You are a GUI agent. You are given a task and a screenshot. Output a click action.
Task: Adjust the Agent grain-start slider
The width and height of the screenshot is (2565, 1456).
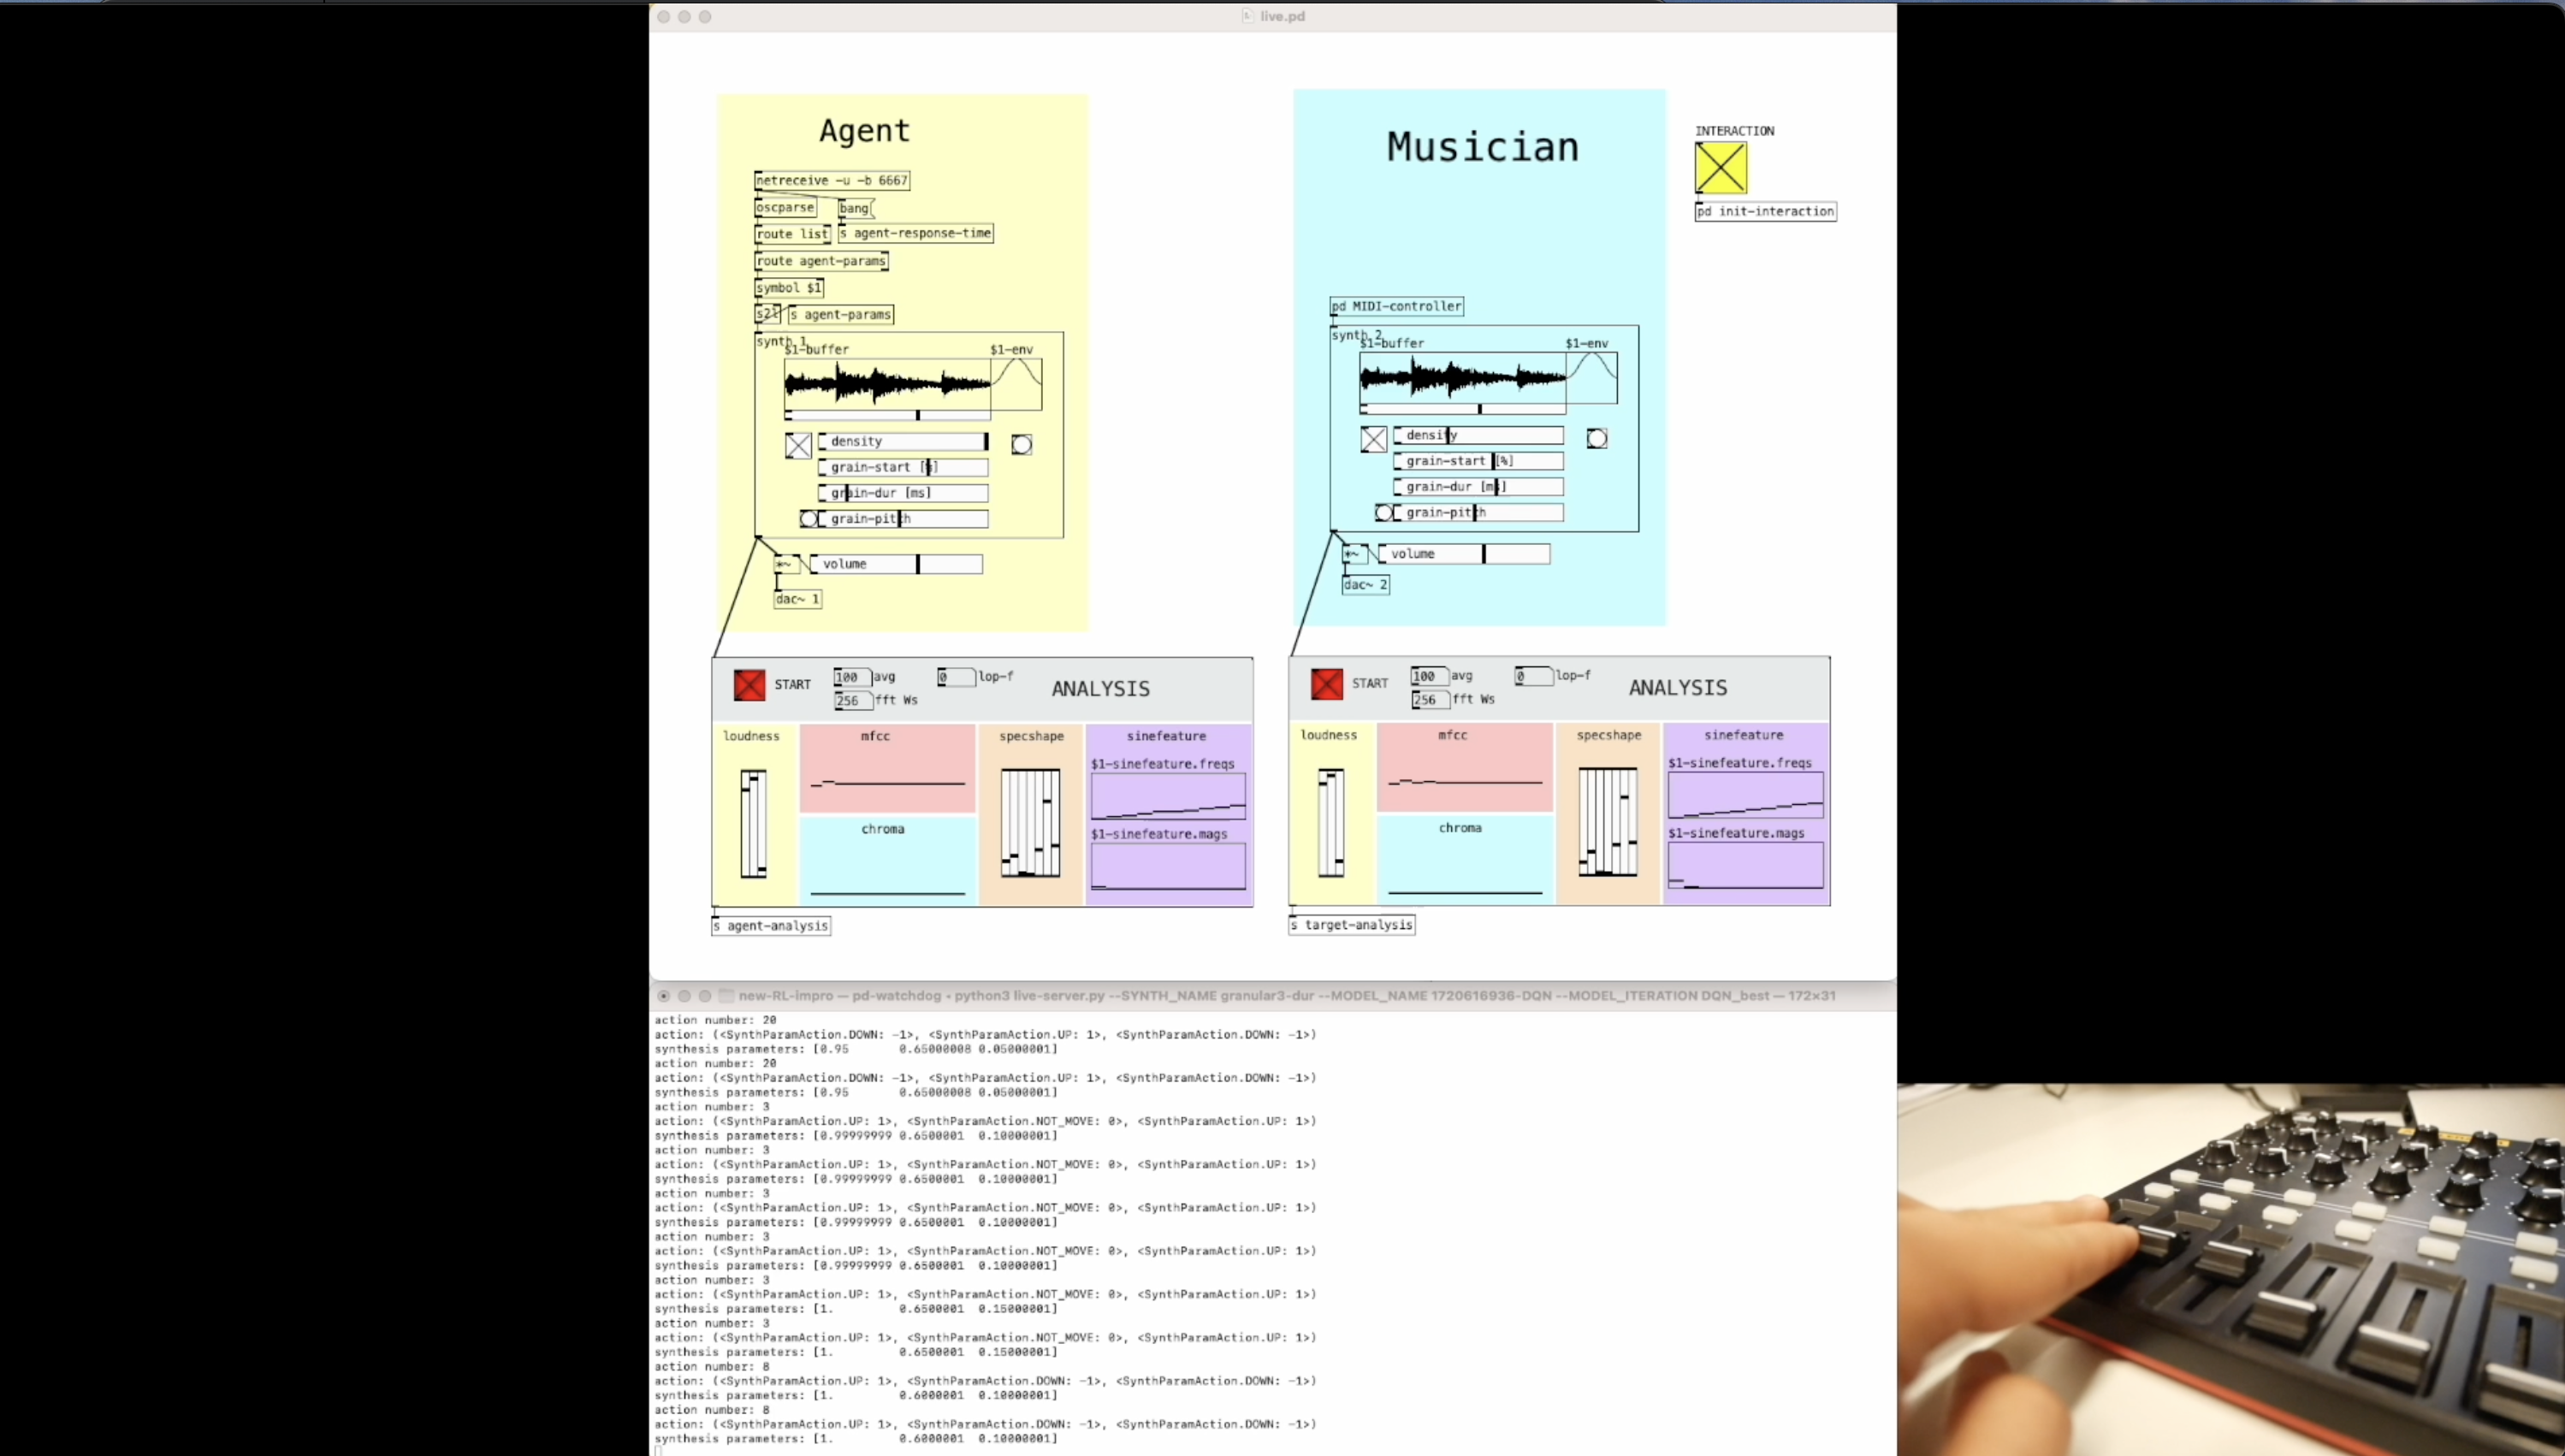tap(903, 467)
